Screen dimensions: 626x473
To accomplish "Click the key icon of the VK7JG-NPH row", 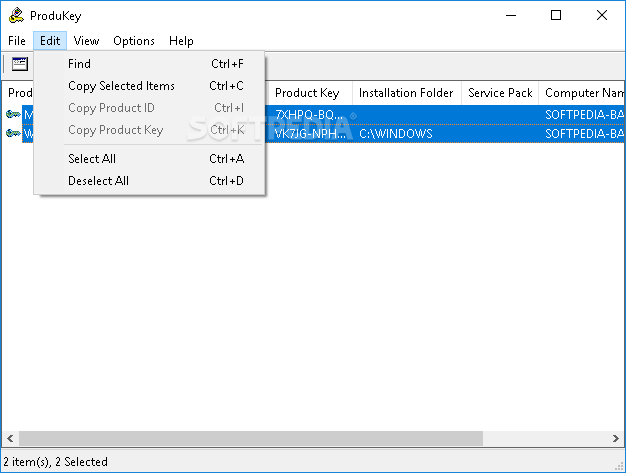I will (13, 133).
